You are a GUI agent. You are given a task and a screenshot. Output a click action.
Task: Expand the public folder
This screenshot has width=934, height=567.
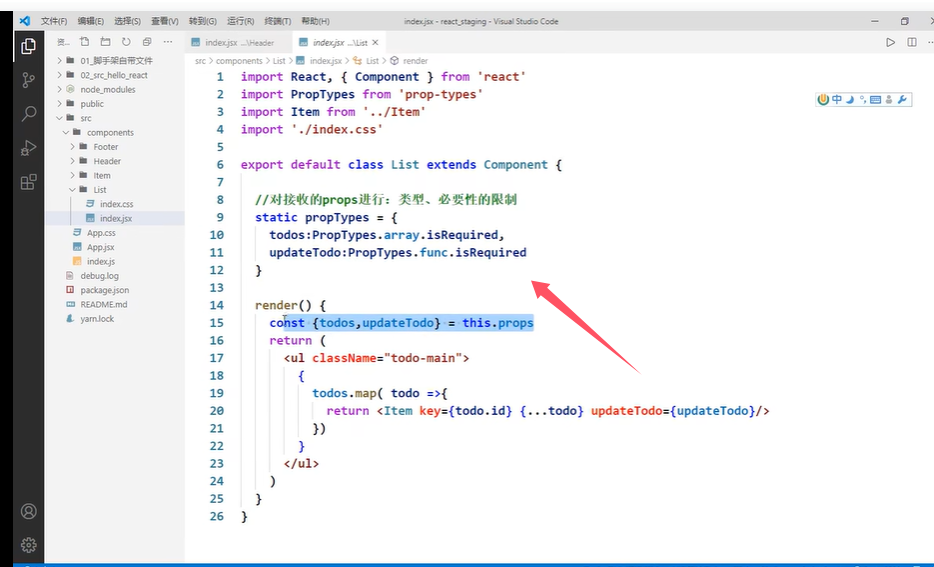pyautogui.click(x=114, y=104)
